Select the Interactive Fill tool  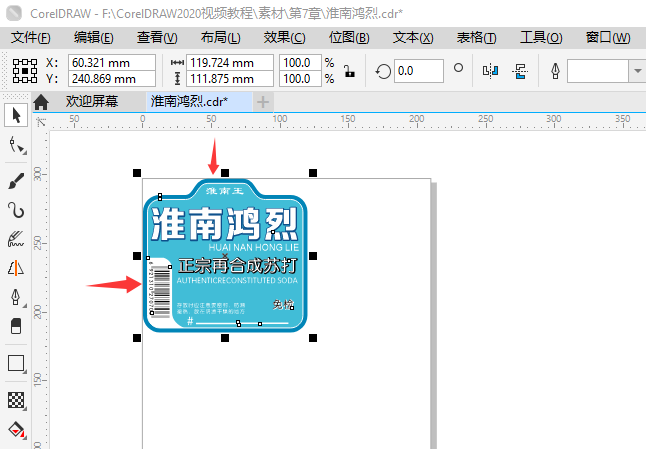pyautogui.click(x=16, y=430)
